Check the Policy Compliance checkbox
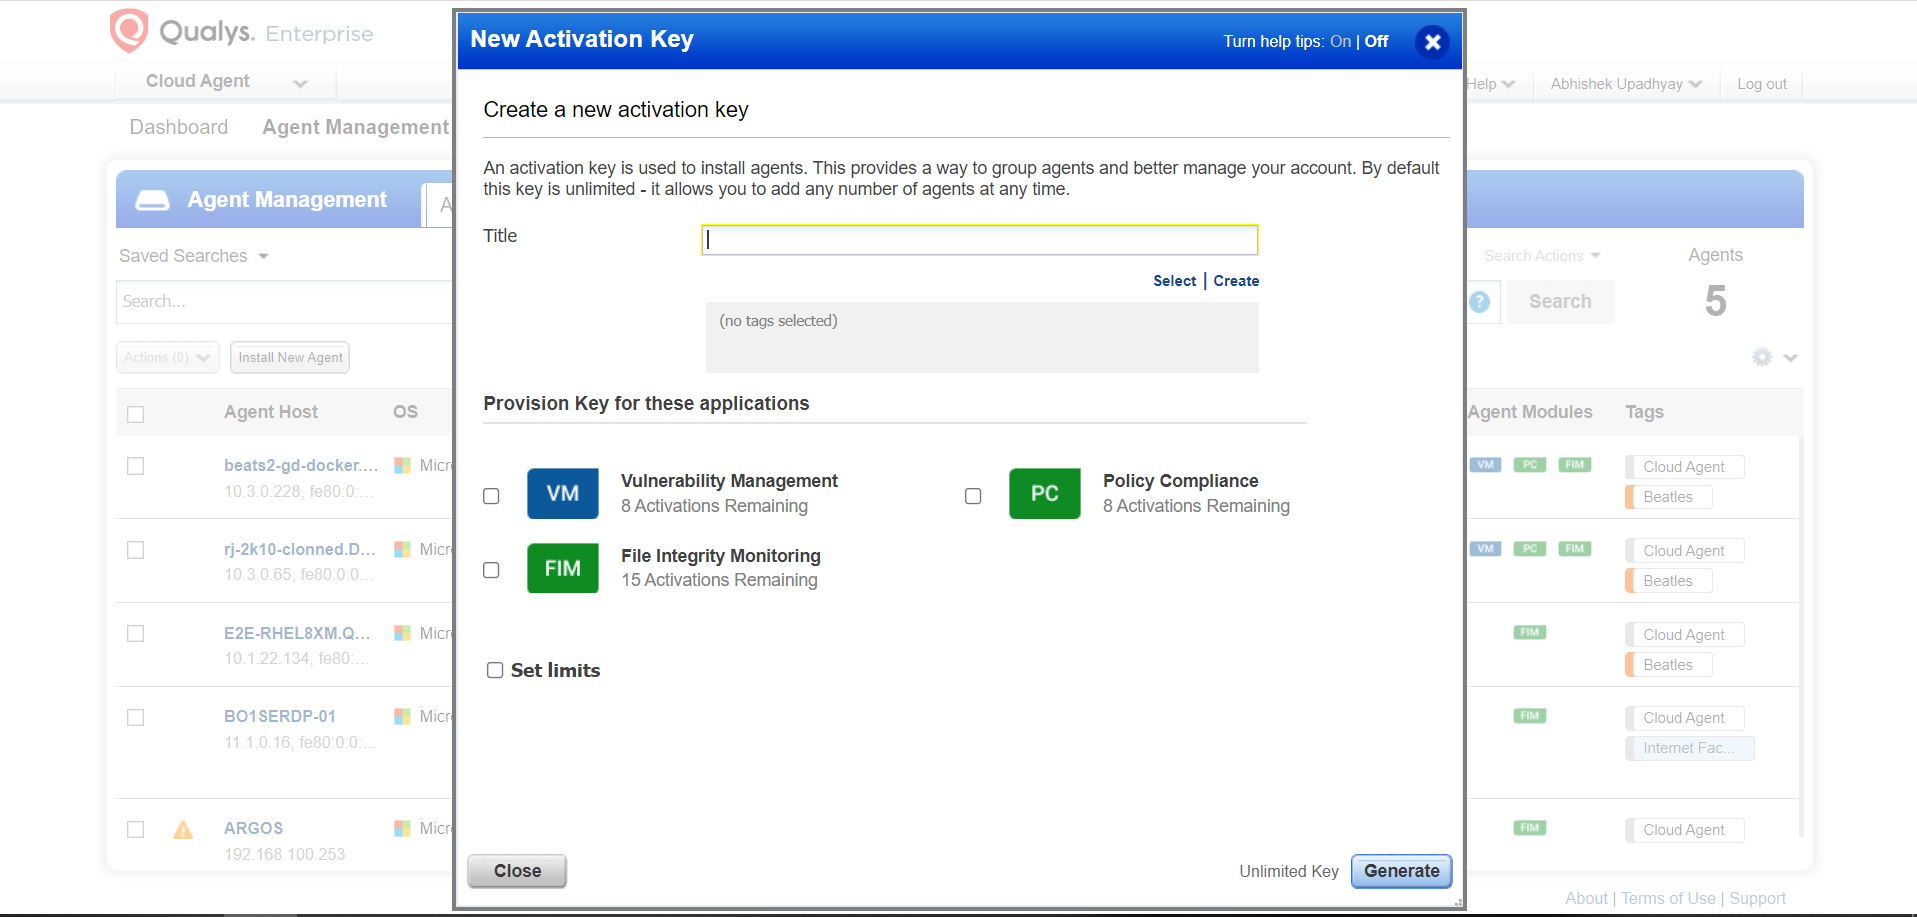Viewport: 1917px width, 917px height. point(973,496)
